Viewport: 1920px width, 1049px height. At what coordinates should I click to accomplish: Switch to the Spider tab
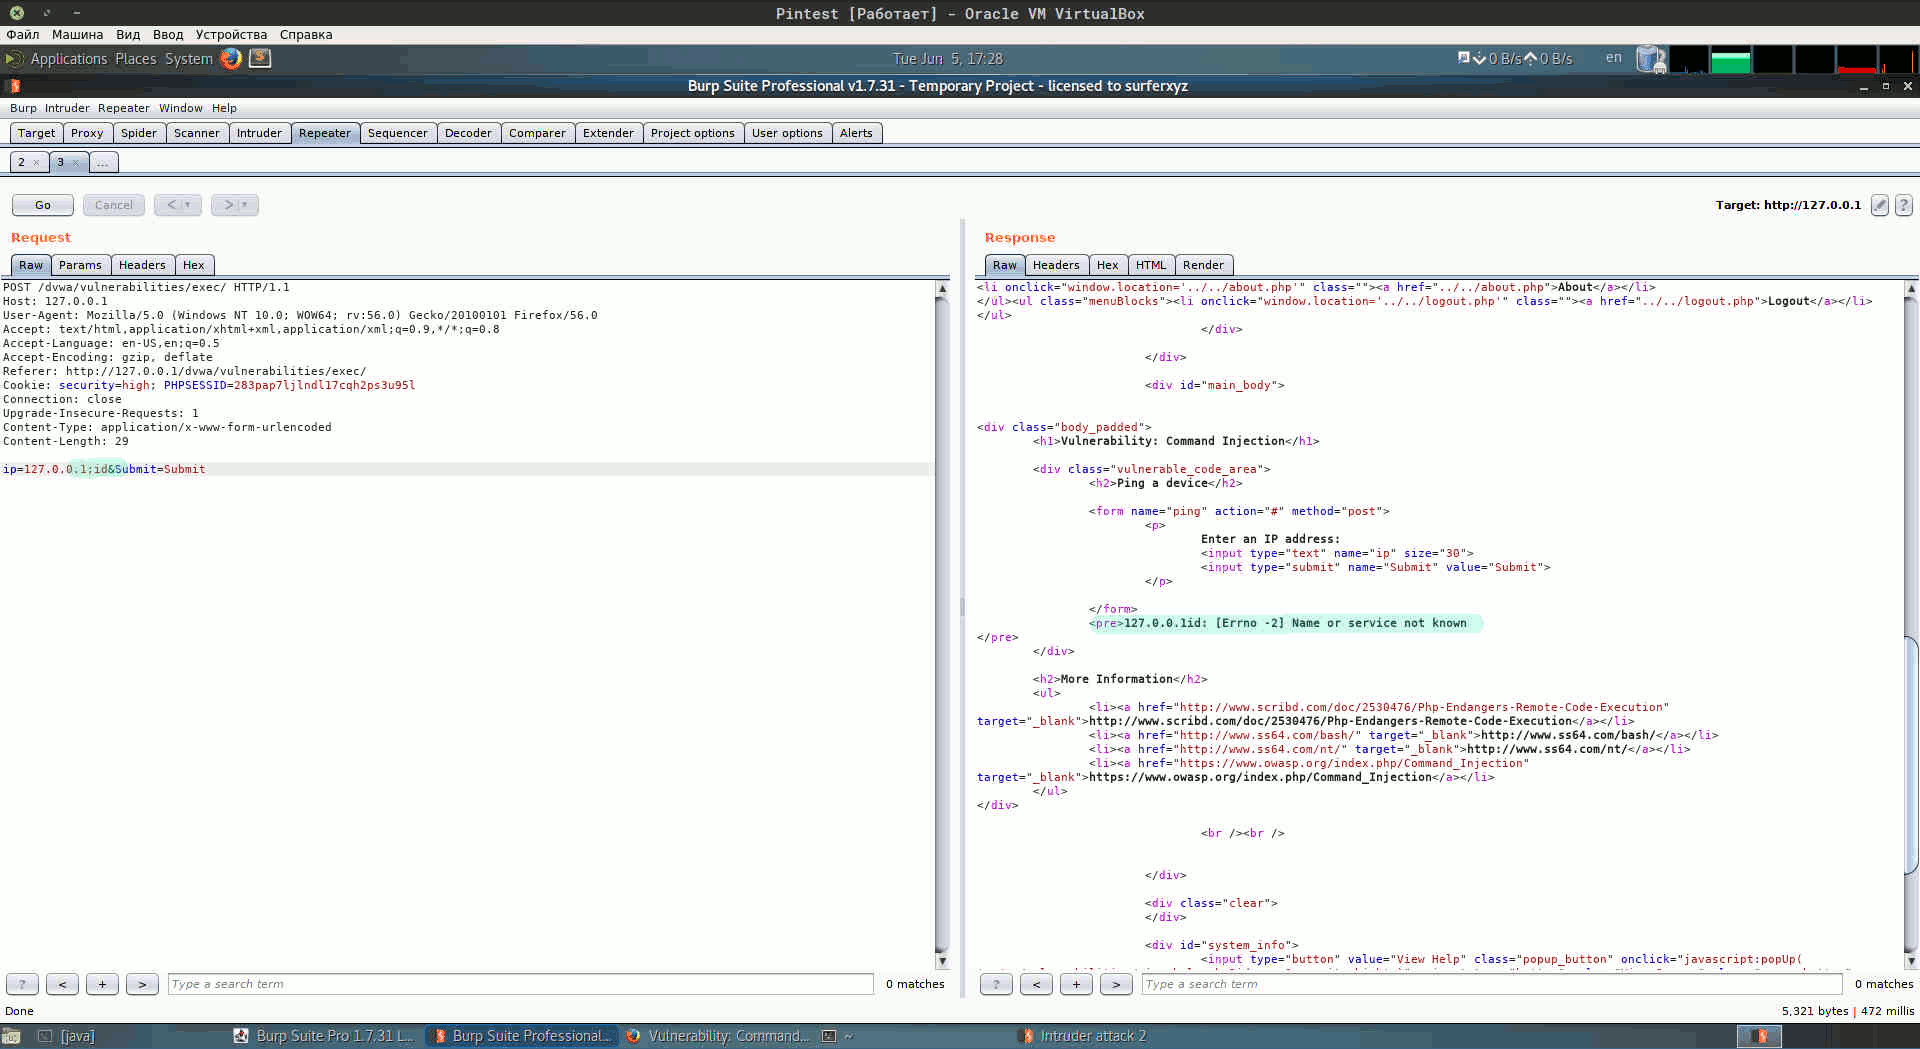tap(139, 133)
